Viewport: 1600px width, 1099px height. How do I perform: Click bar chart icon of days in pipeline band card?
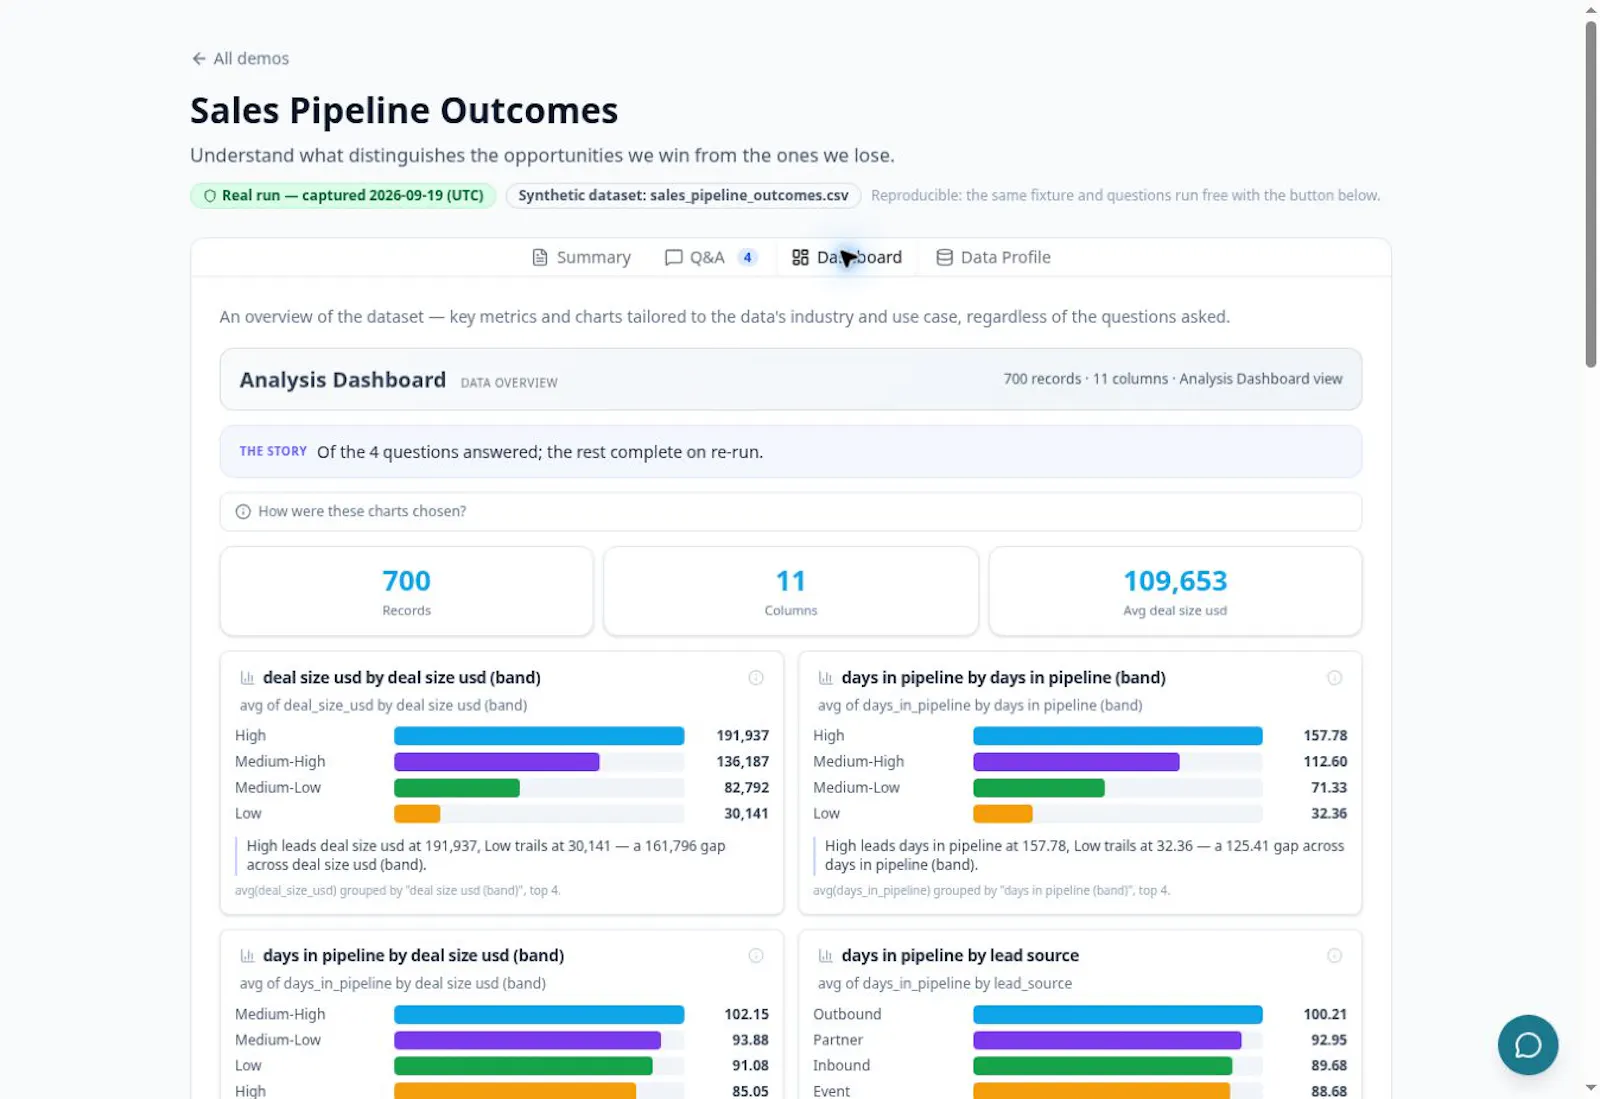point(826,678)
